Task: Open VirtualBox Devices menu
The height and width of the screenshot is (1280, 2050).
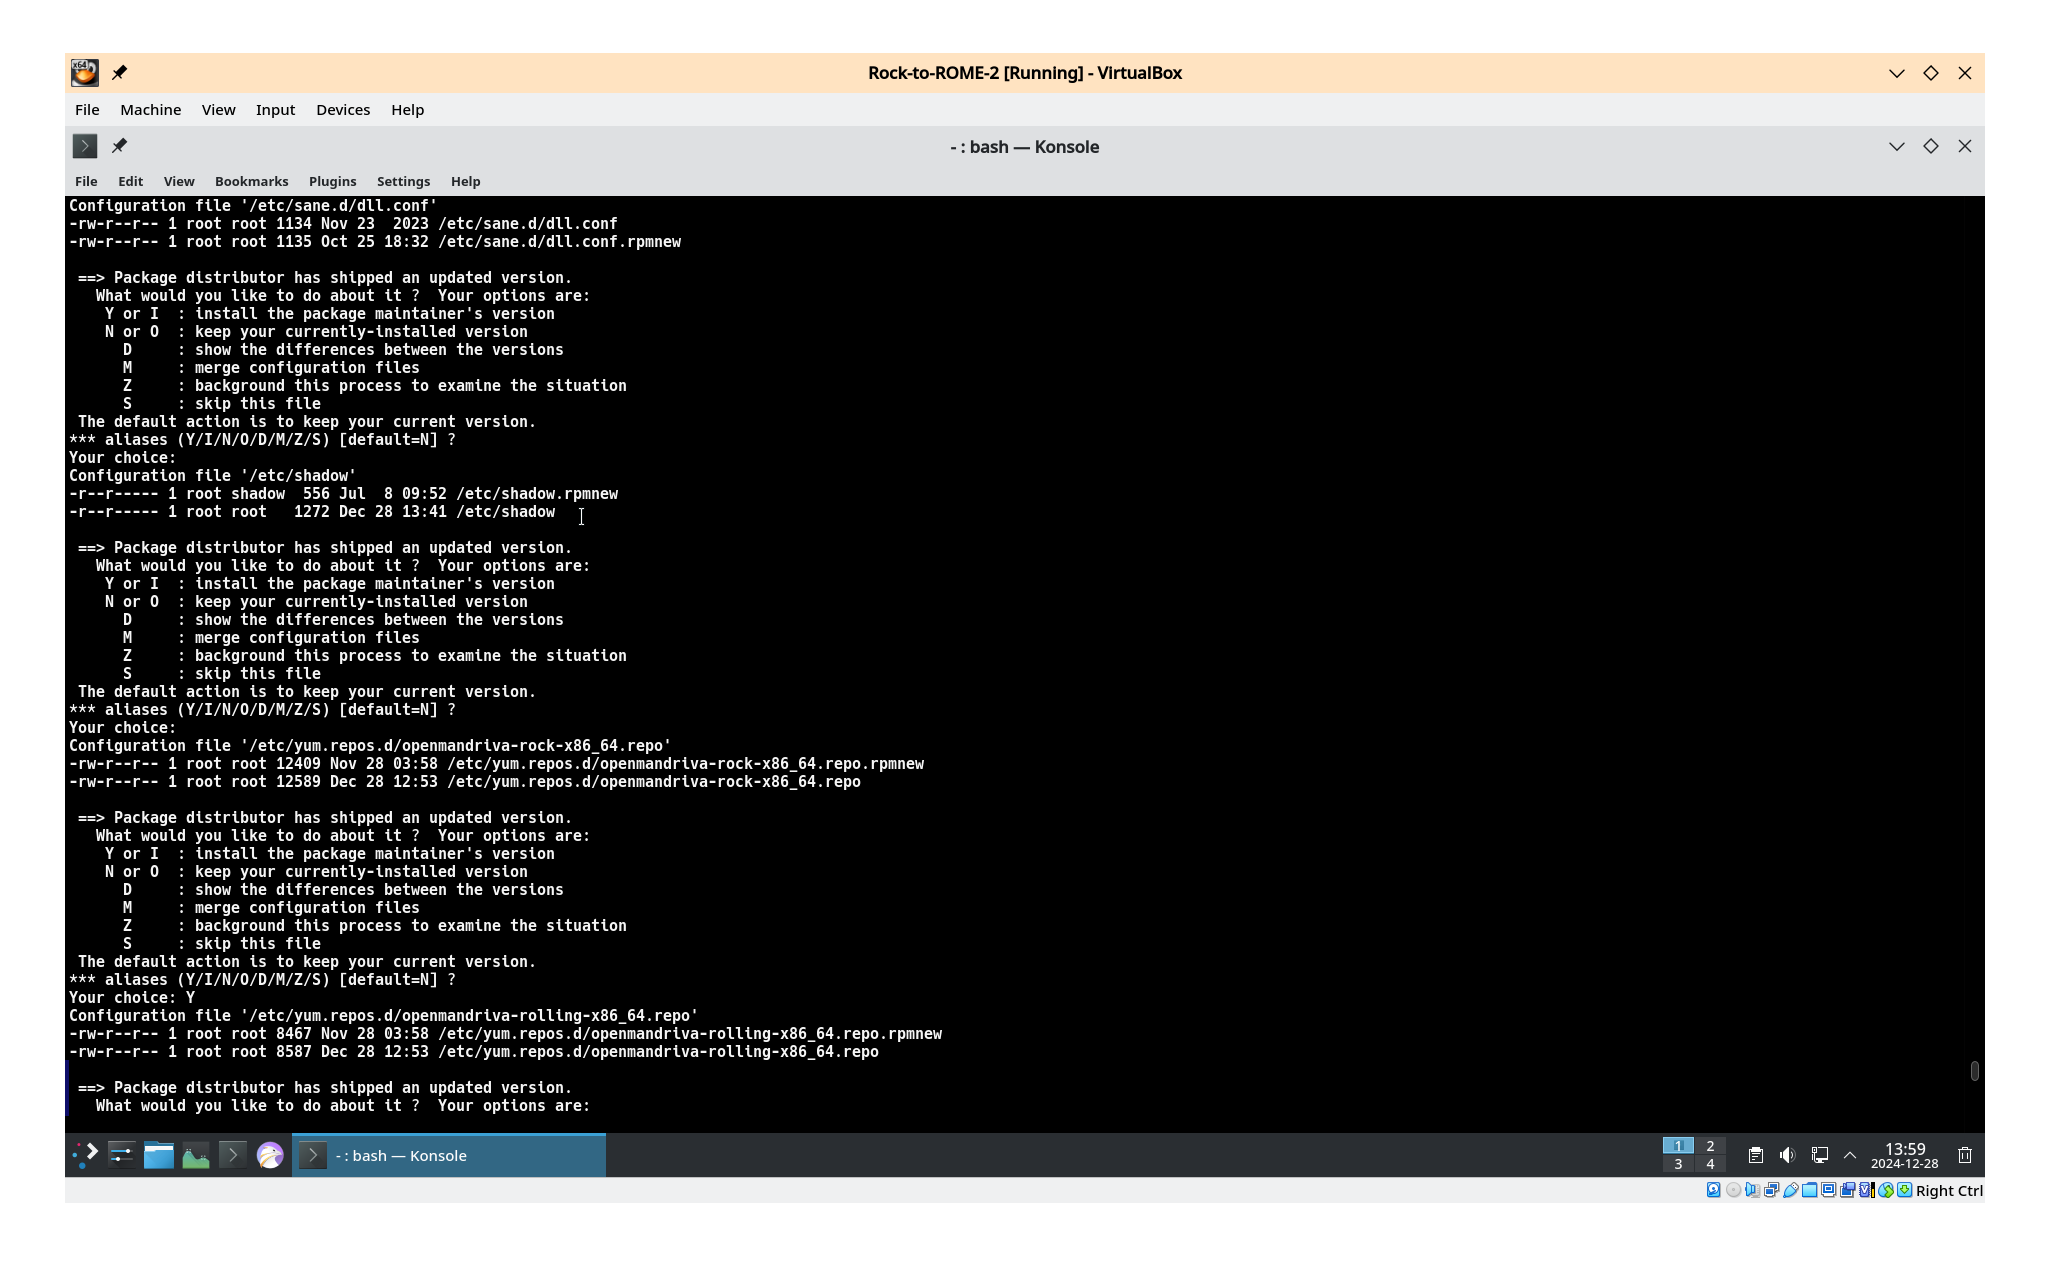Action: point(343,110)
